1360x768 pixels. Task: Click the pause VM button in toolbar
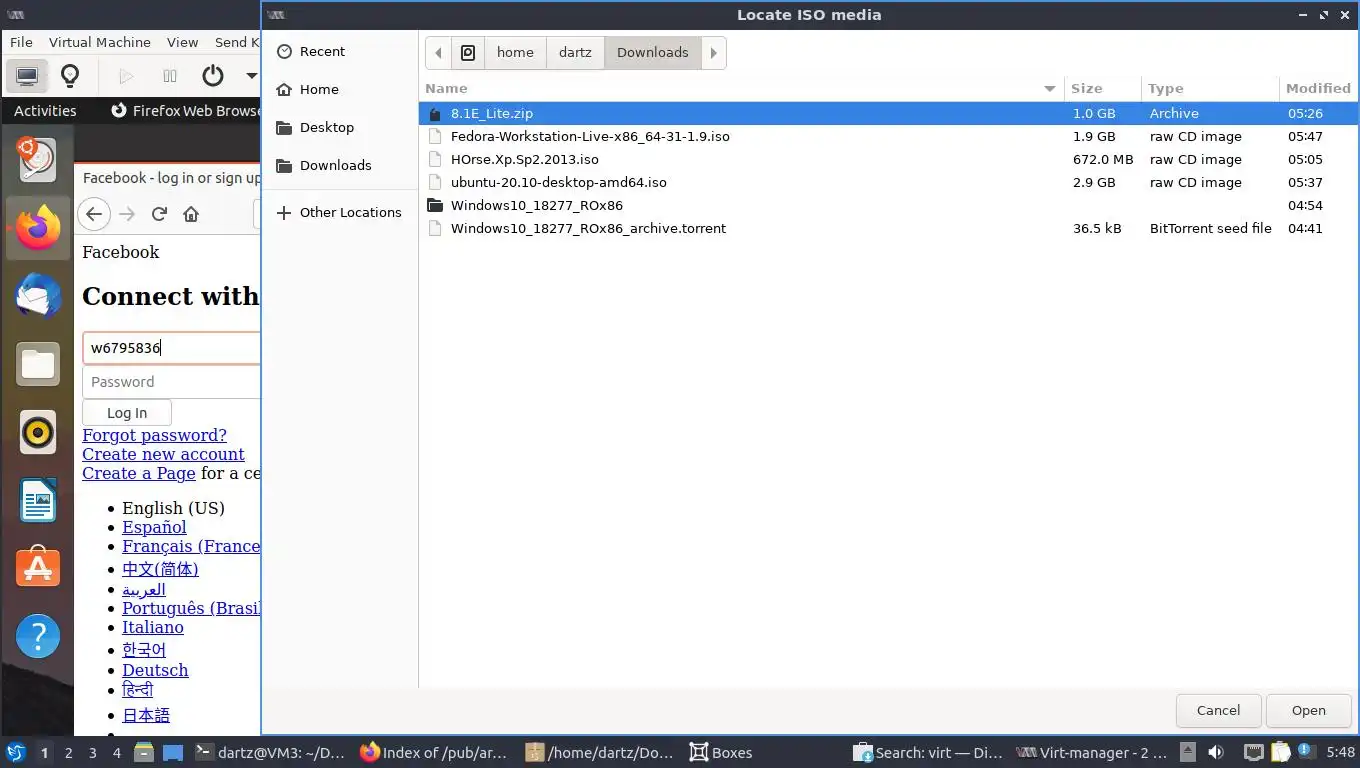169,76
